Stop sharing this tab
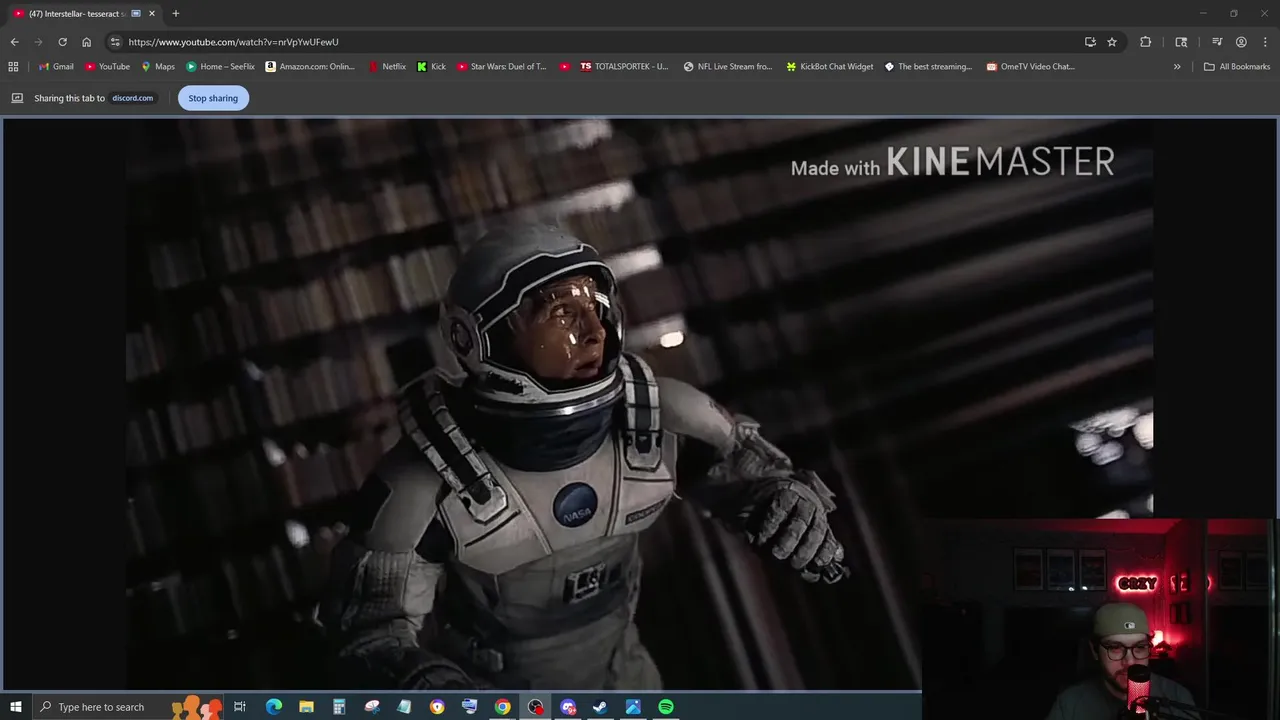1280x720 pixels. click(213, 98)
